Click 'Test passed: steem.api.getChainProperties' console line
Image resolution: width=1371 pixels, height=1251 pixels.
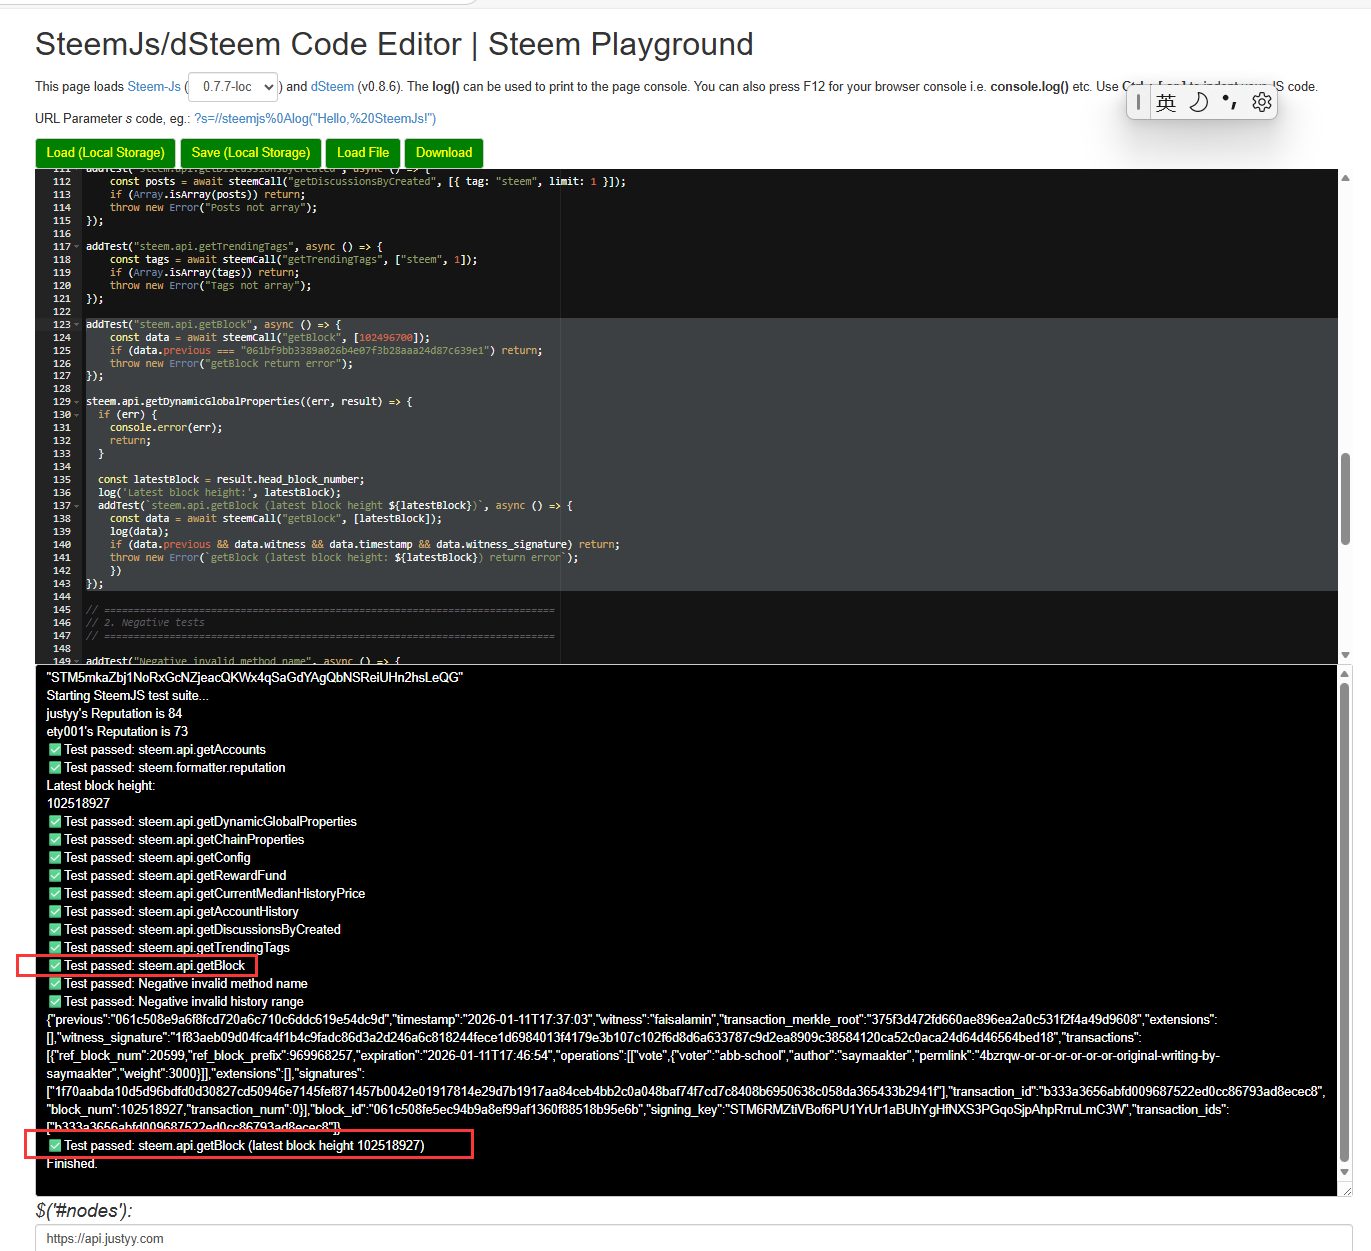[x=176, y=840]
